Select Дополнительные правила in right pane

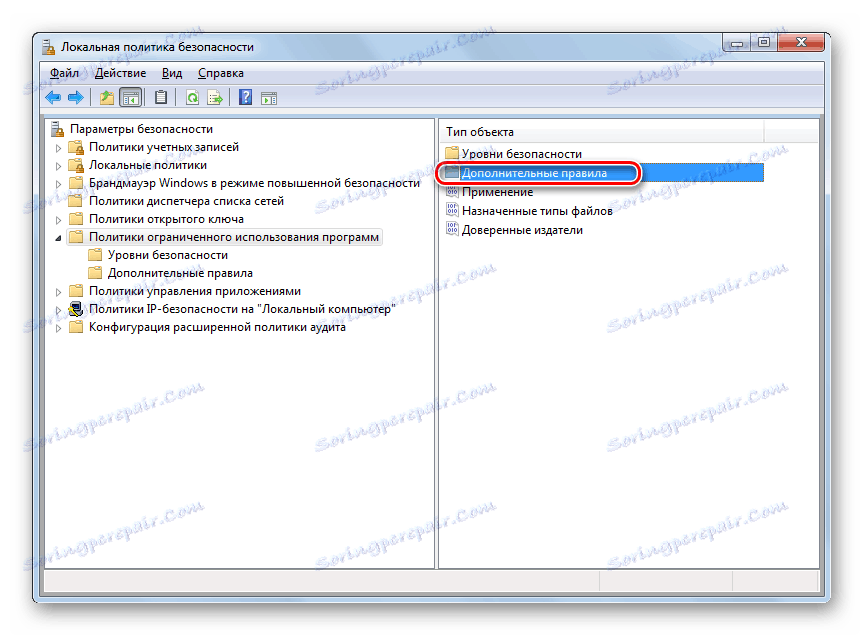(x=534, y=173)
